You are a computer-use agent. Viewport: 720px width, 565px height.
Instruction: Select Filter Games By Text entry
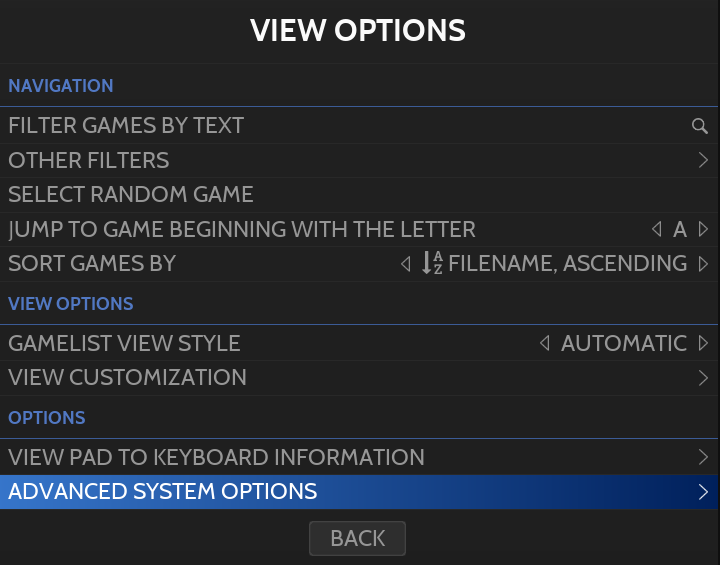point(126,126)
